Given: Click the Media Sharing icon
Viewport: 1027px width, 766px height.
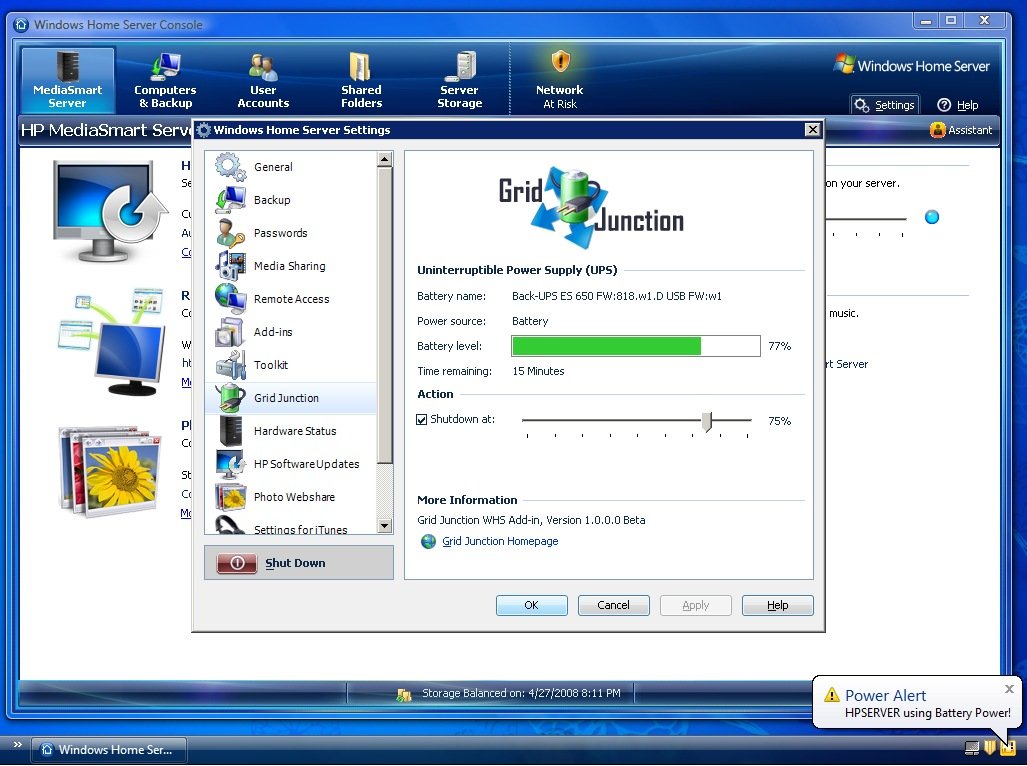Looking at the screenshot, I should coord(231,265).
